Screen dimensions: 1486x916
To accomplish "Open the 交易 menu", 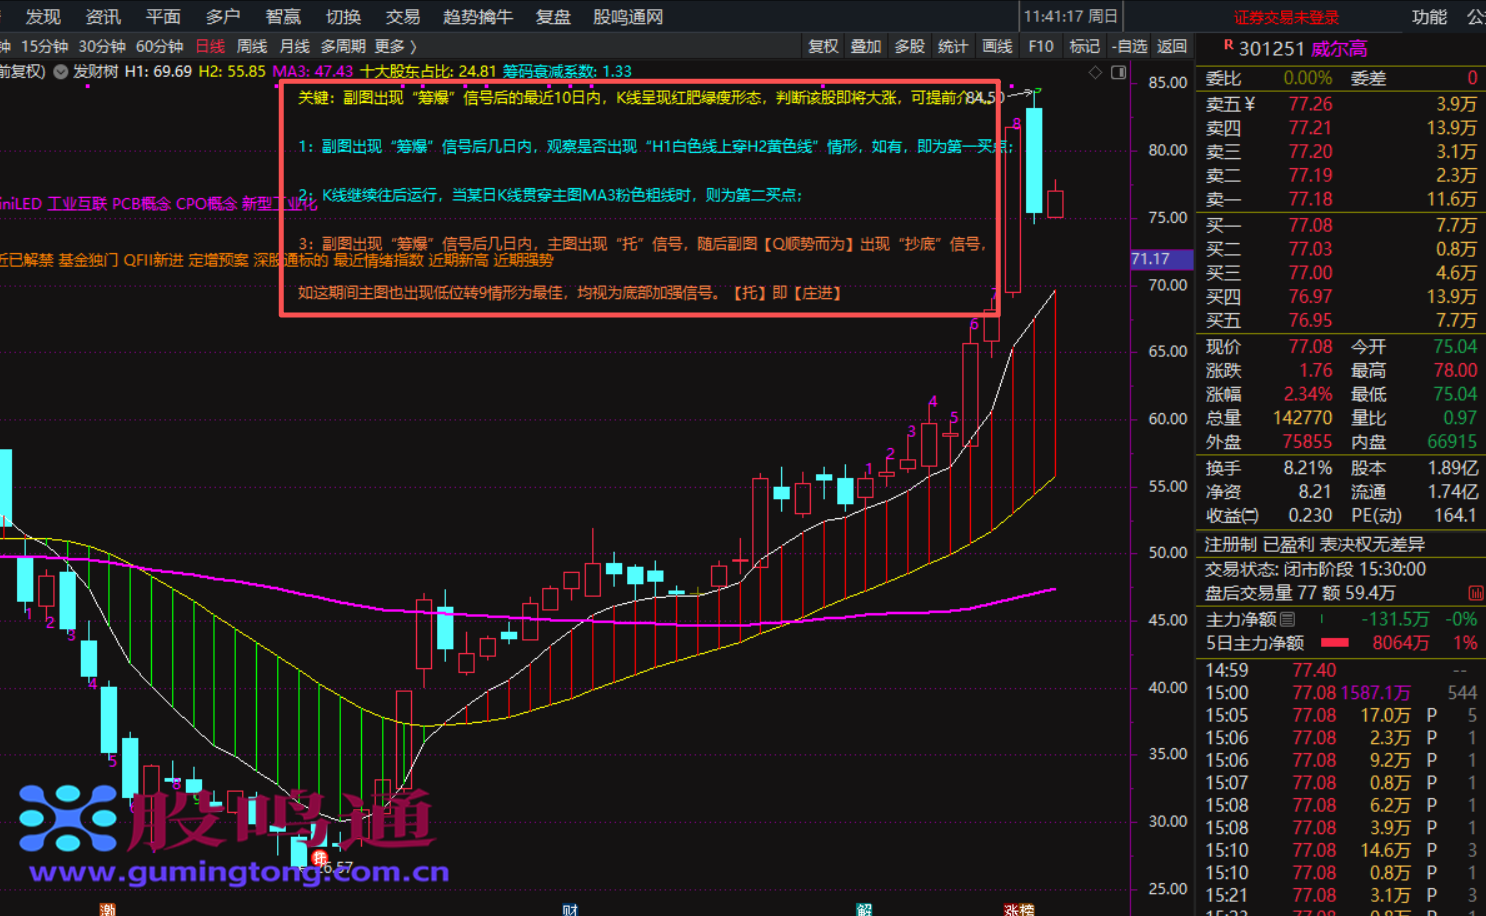I will click(403, 16).
